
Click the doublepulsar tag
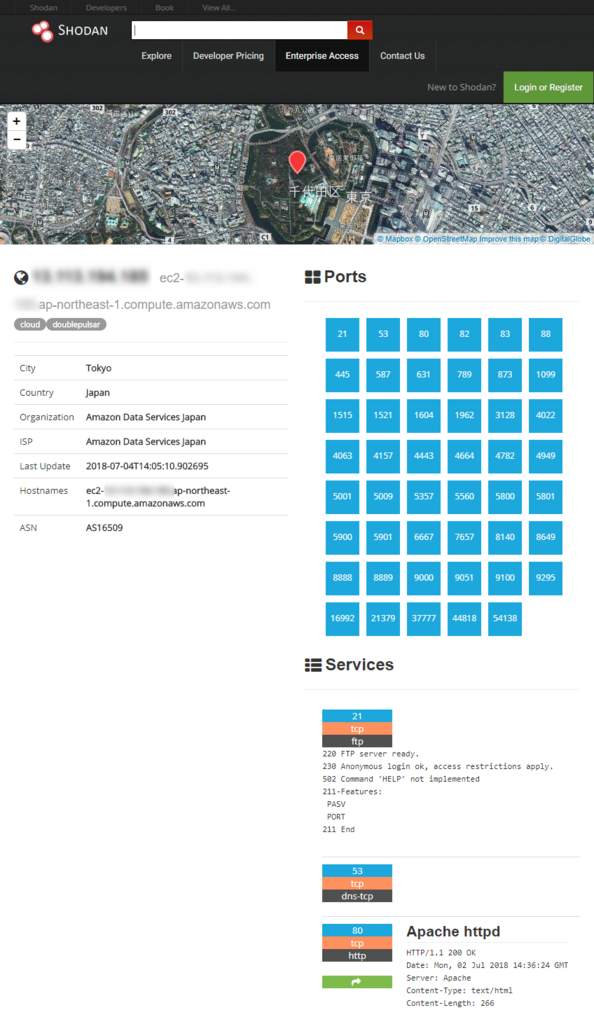[x=76, y=325]
